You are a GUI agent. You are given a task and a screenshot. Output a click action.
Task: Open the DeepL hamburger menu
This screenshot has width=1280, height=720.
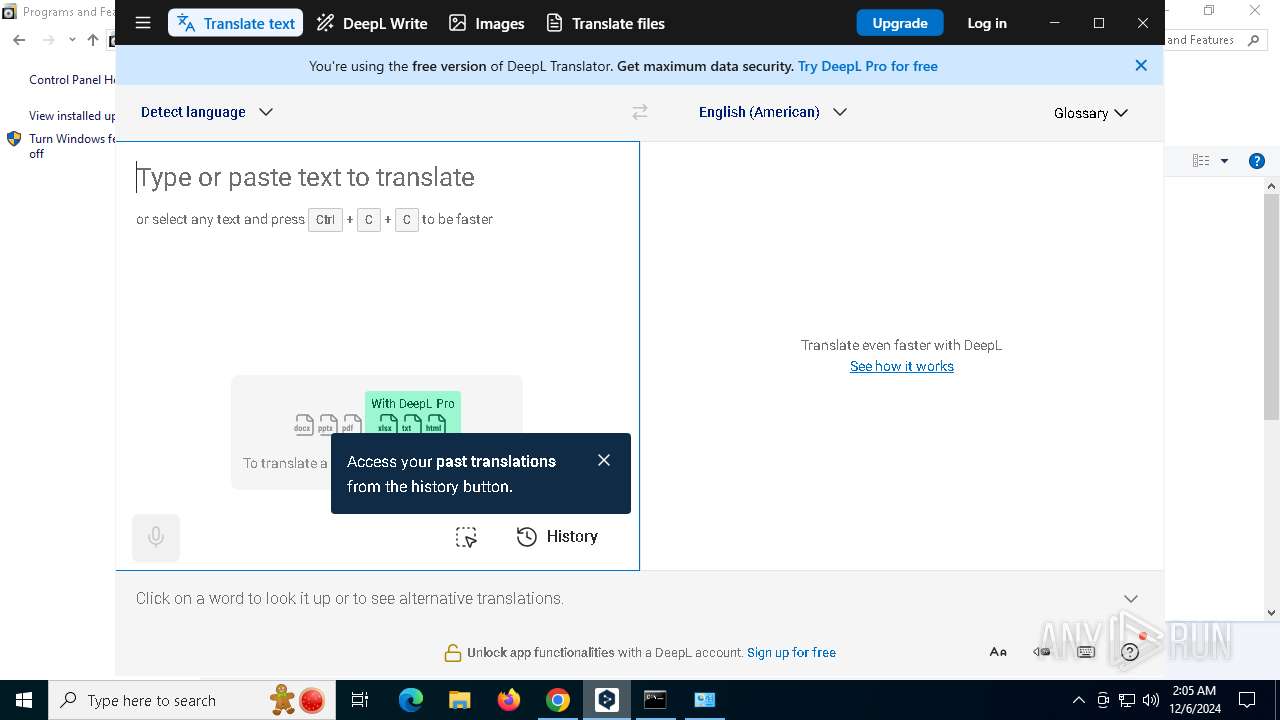click(143, 23)
